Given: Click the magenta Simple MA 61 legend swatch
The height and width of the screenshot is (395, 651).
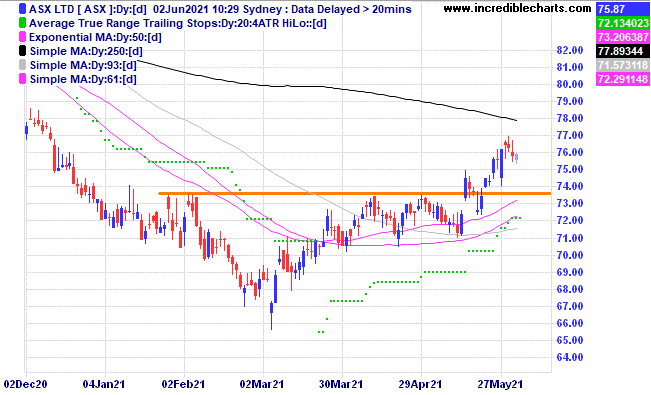Looking at the screenshot, I should coord(22,79).
